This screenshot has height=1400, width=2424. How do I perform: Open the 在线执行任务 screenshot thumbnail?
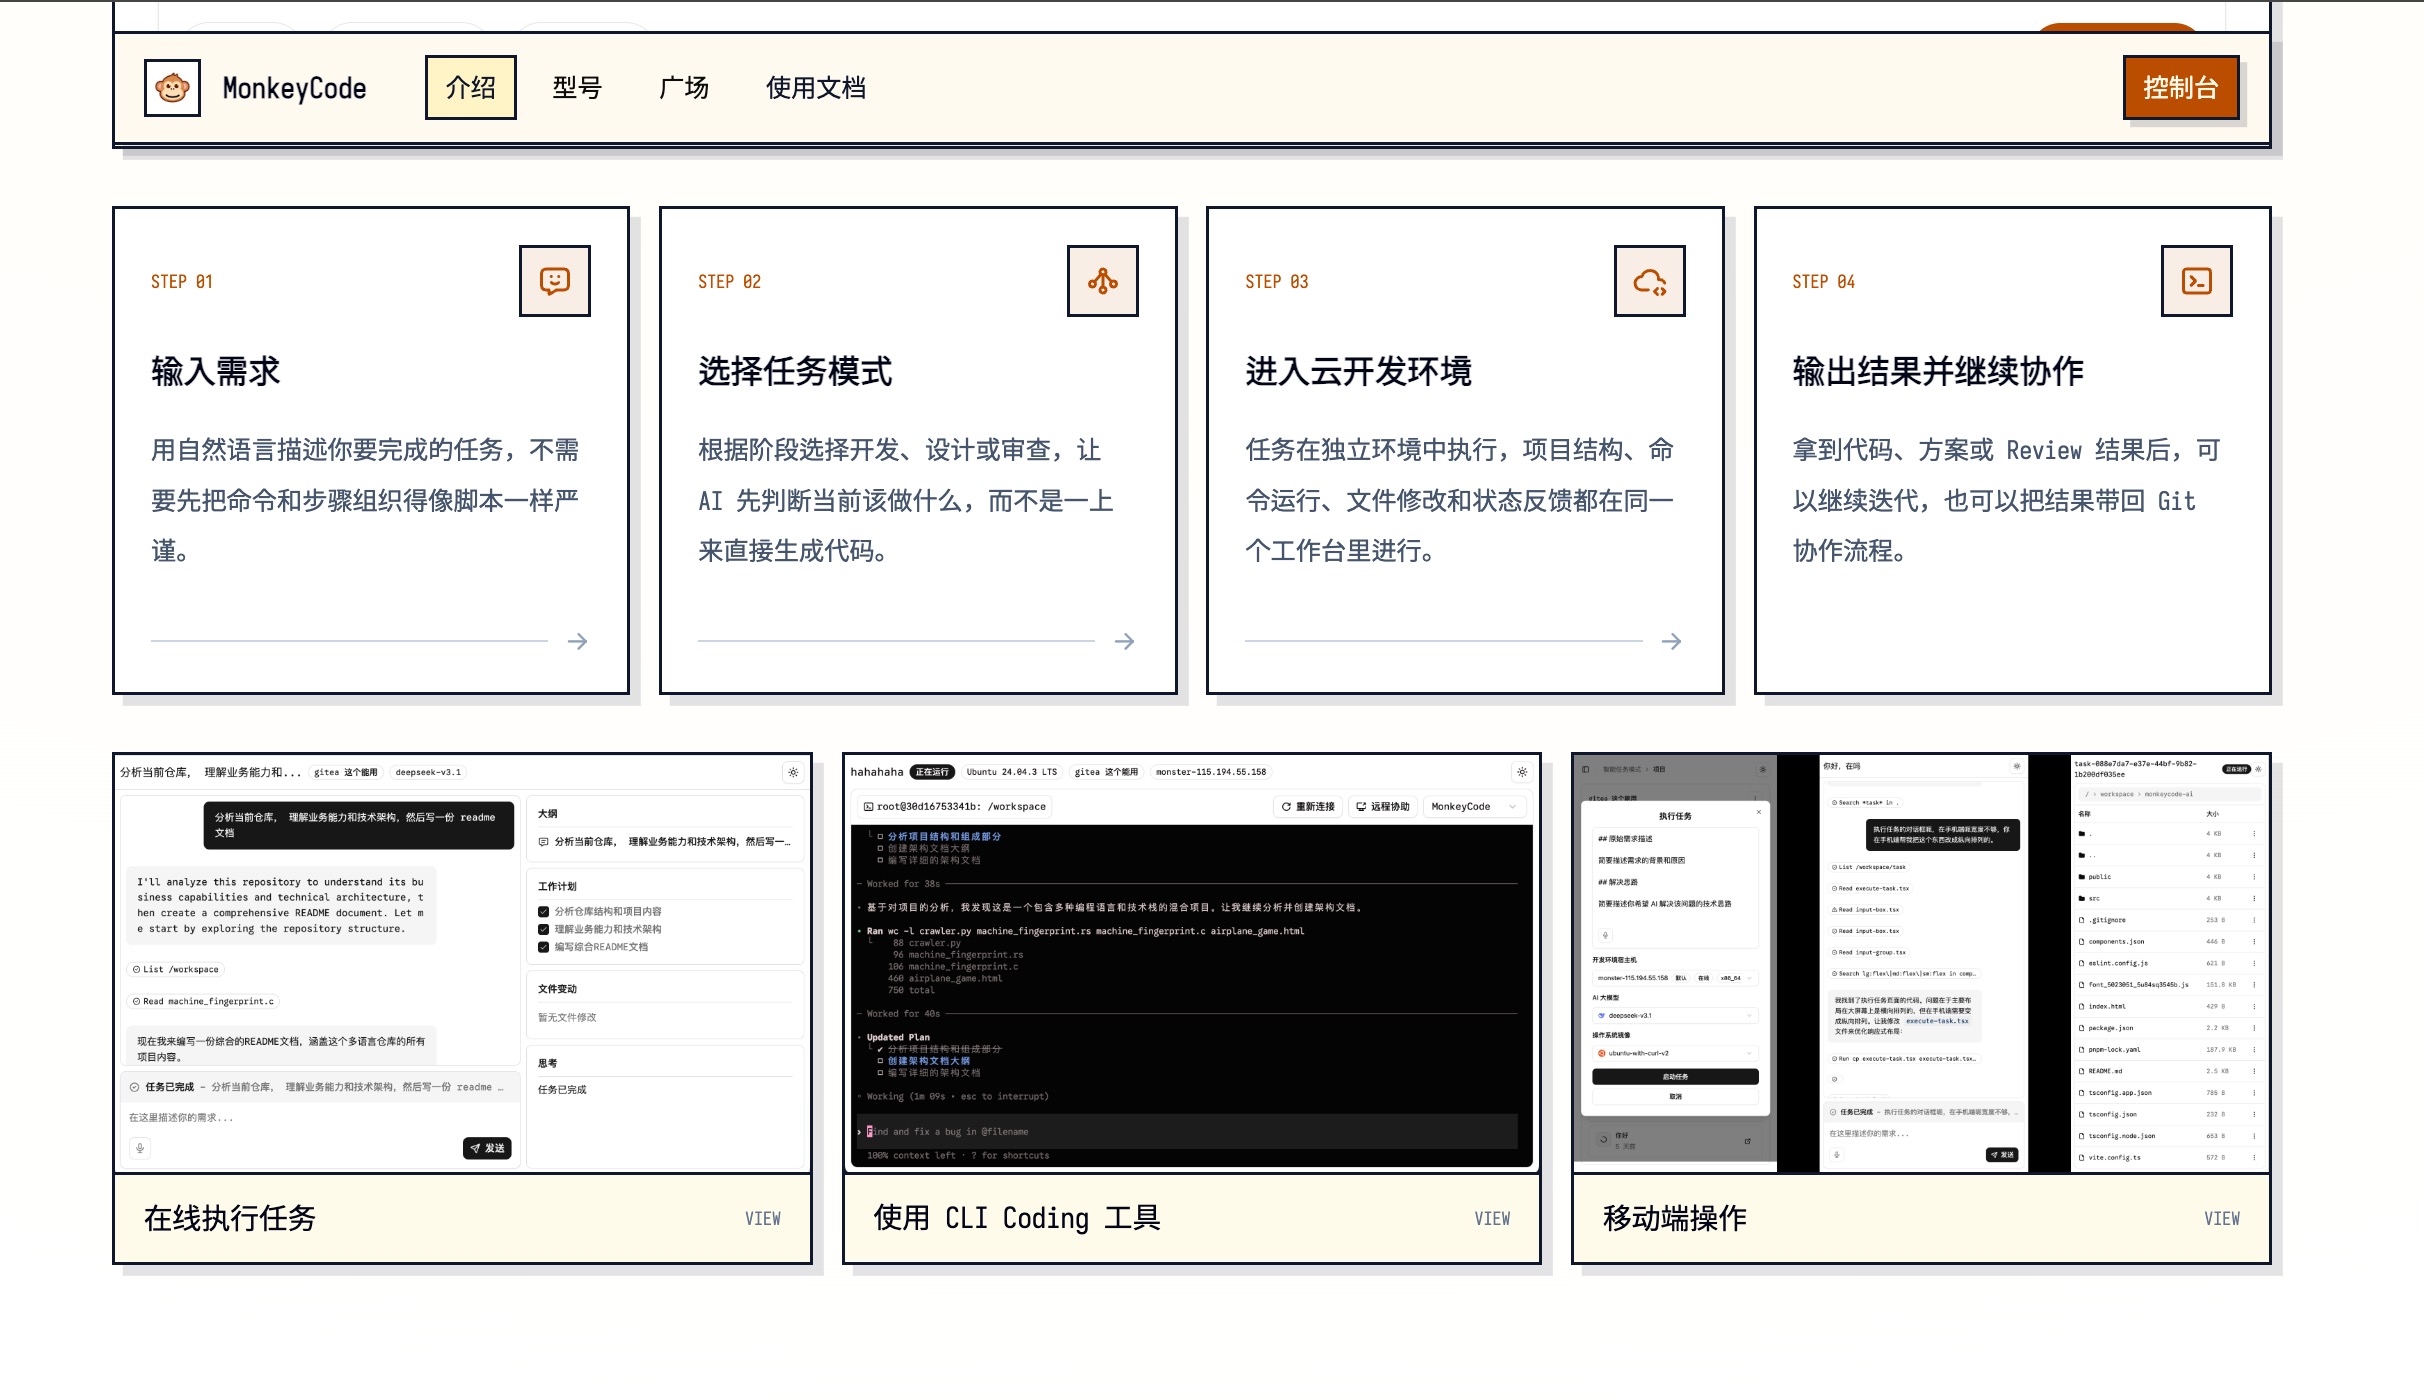point(462,963)
